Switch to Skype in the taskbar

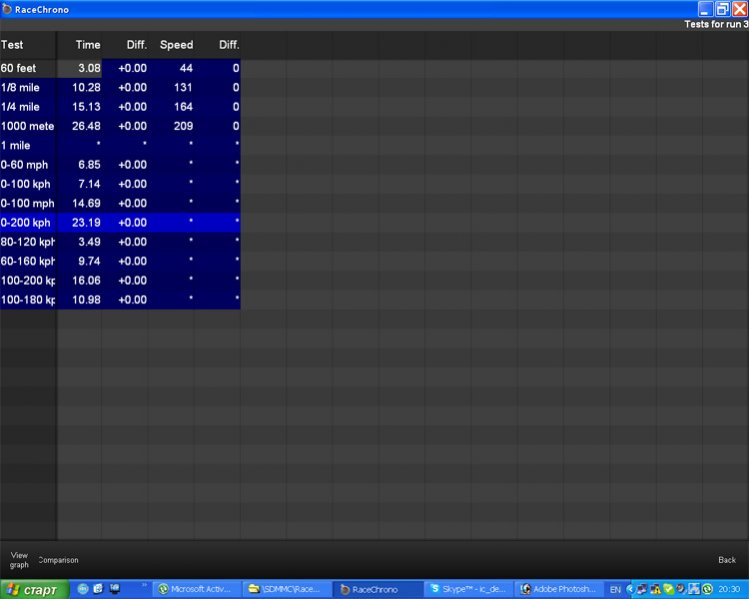click(x=468, y=589)
